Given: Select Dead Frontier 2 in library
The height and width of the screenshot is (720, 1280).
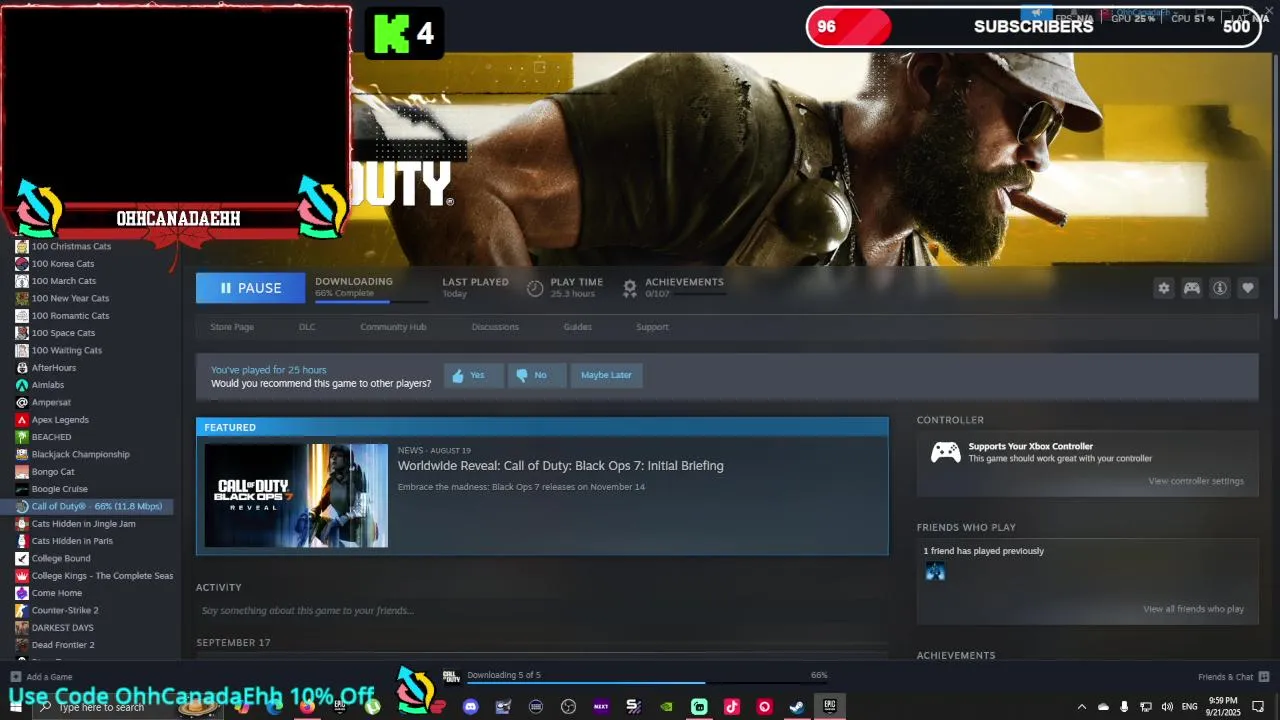Looking at the screenshot, I should [63, 645].
